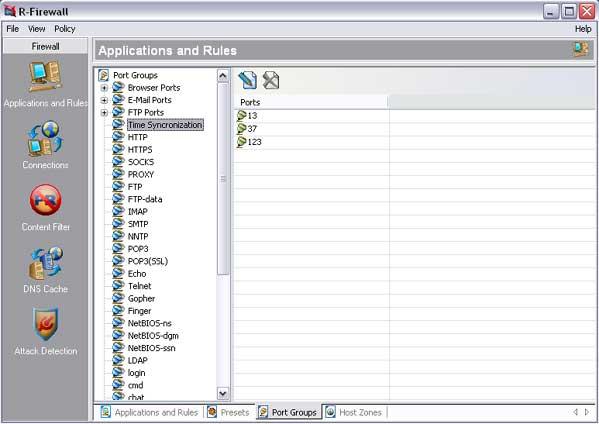Click the port 37 row icon
599x424 pixels.
tap(241, 129)
